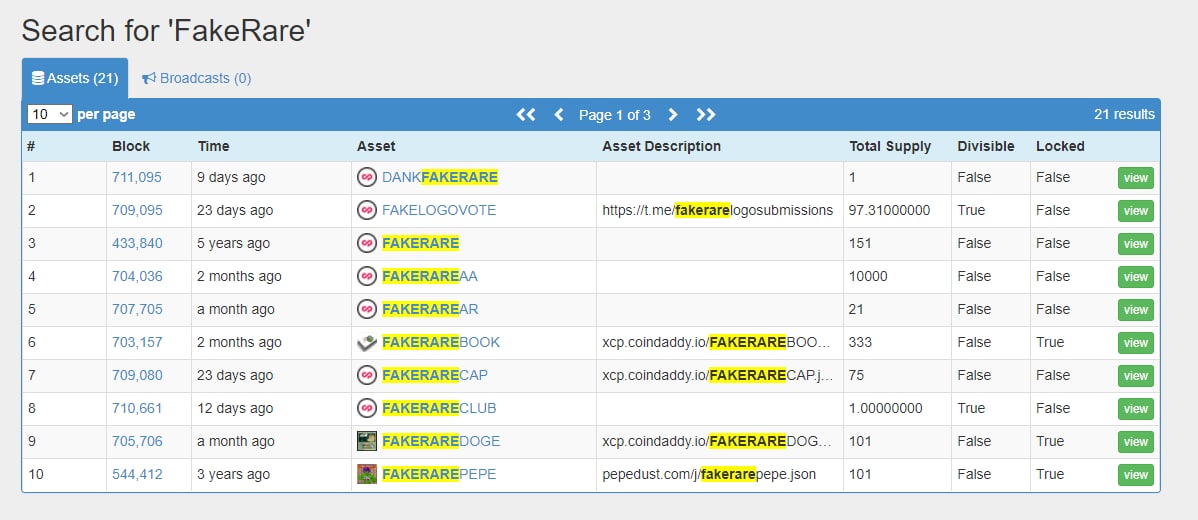1198x520 pixels.
Task: Open block 703,157 link
Action: pos(137,342)
